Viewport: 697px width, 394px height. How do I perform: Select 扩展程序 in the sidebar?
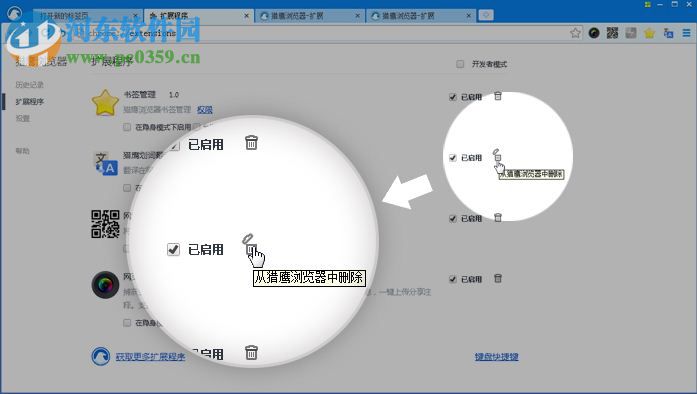point(29,101)
